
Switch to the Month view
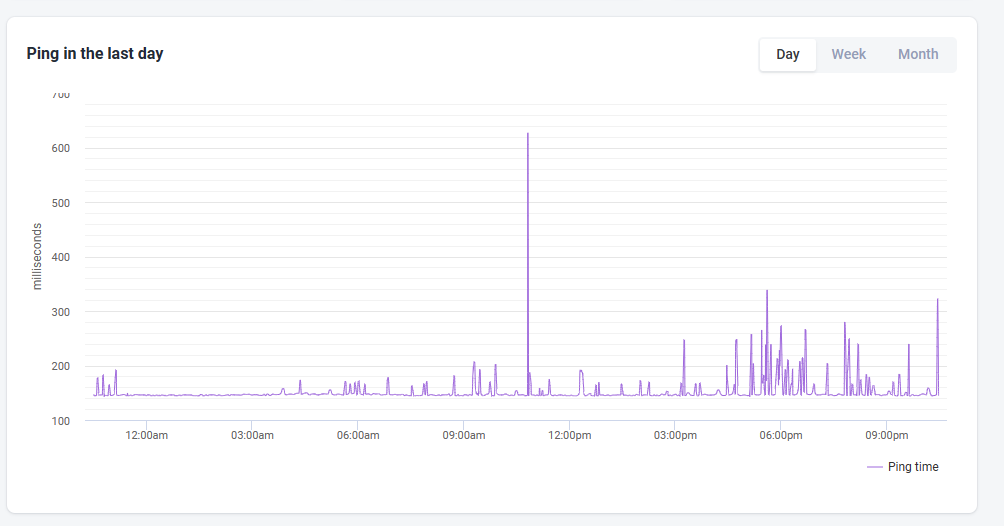pos(918,54)
